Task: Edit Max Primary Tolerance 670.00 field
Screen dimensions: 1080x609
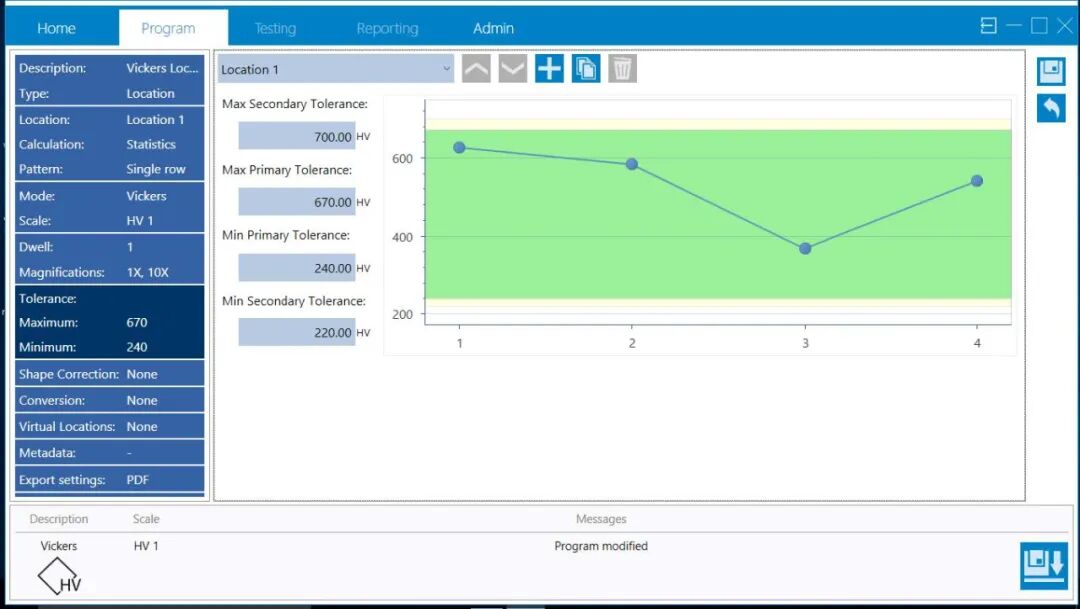Action: tap(297, 202)
